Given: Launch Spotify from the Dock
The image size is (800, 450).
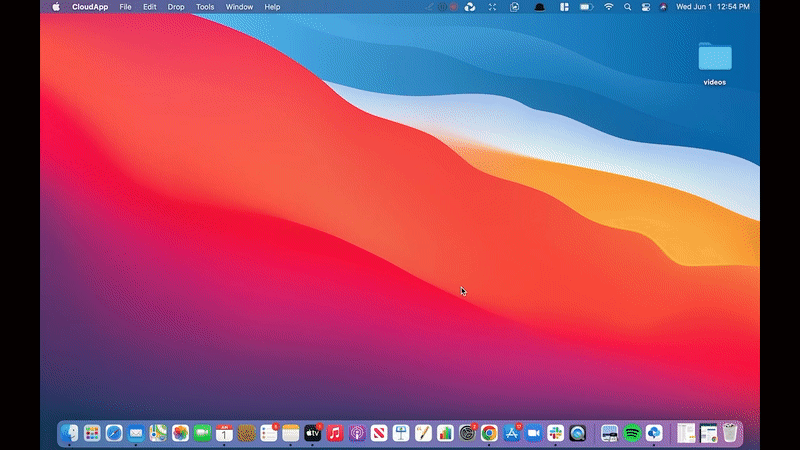Looking at the screenshot, I should click(x=632, y=433).
